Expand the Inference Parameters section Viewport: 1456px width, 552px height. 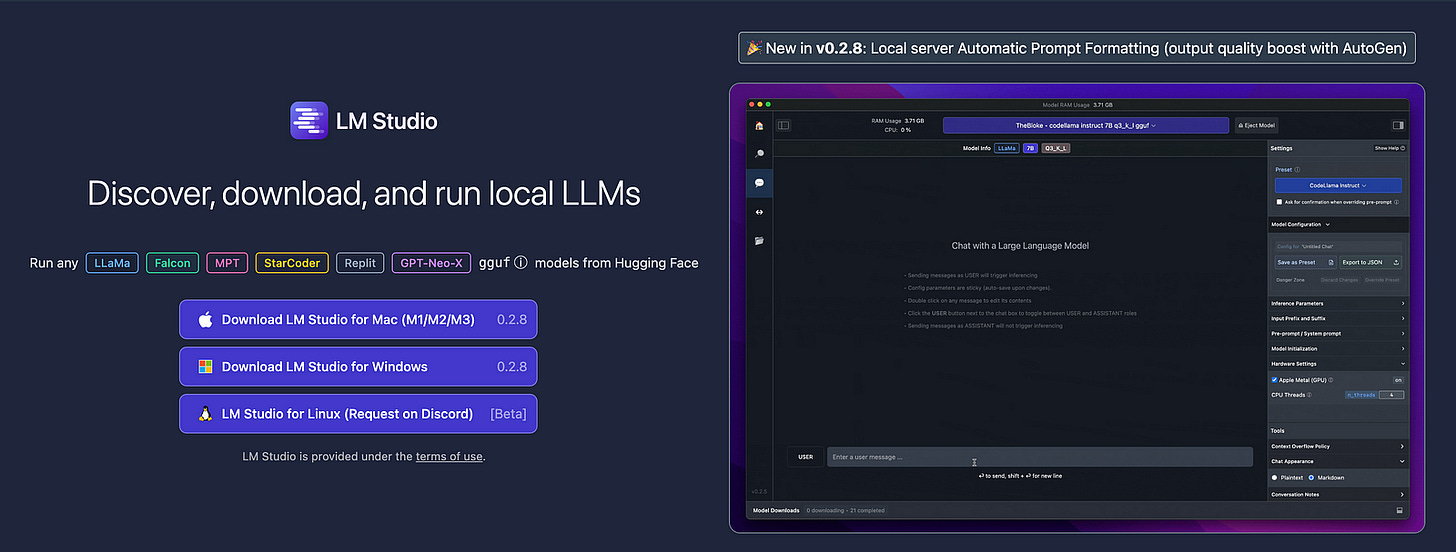pos(1337,303)
